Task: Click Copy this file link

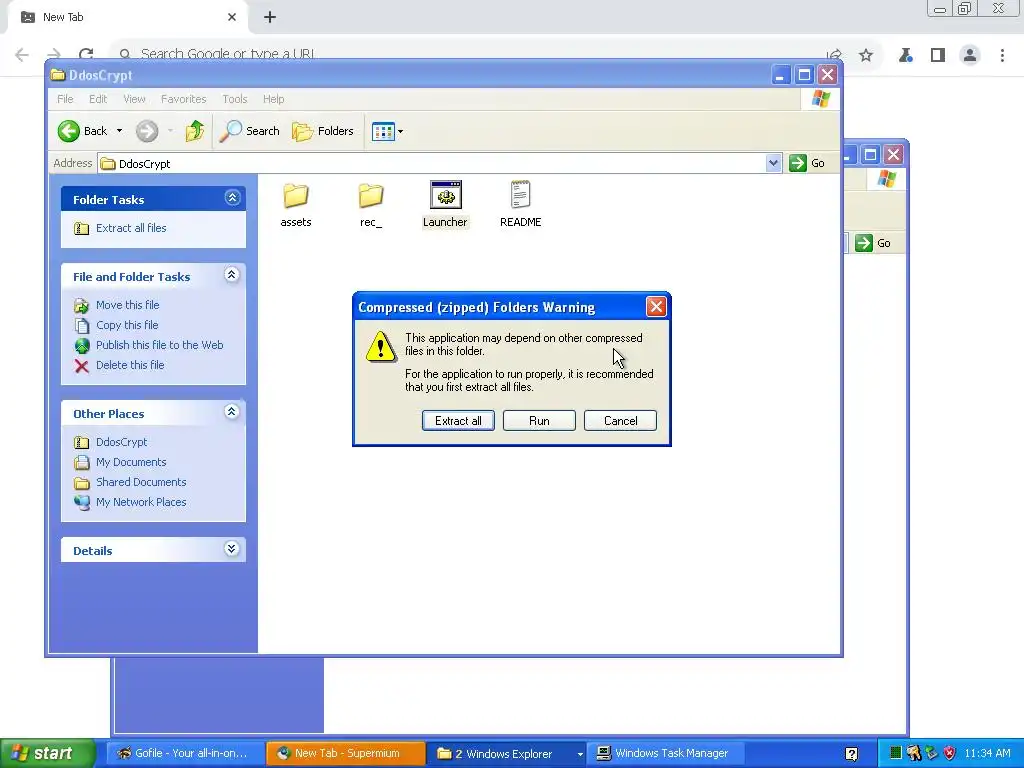Action: point(127,325)
